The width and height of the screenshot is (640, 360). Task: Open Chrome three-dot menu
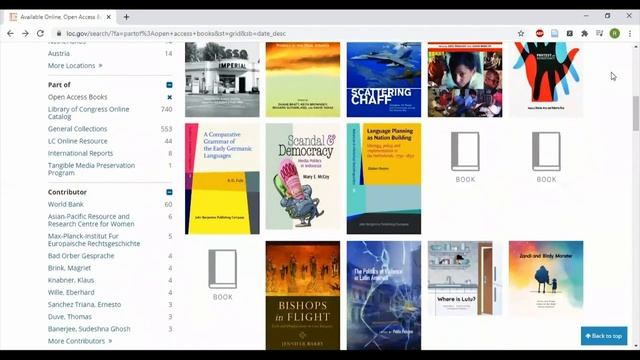[630, 33]
